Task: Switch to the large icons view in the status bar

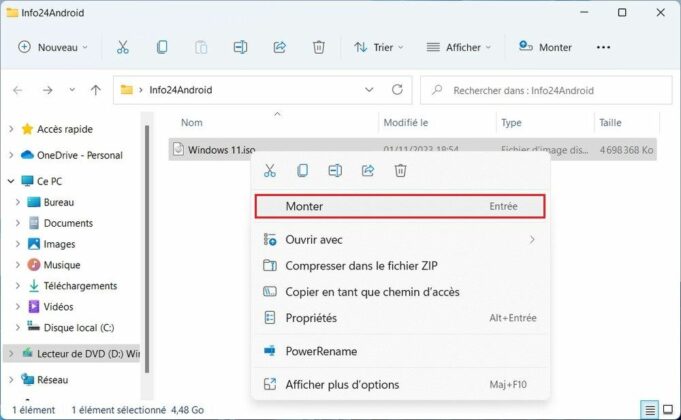Action: point(668,410)
